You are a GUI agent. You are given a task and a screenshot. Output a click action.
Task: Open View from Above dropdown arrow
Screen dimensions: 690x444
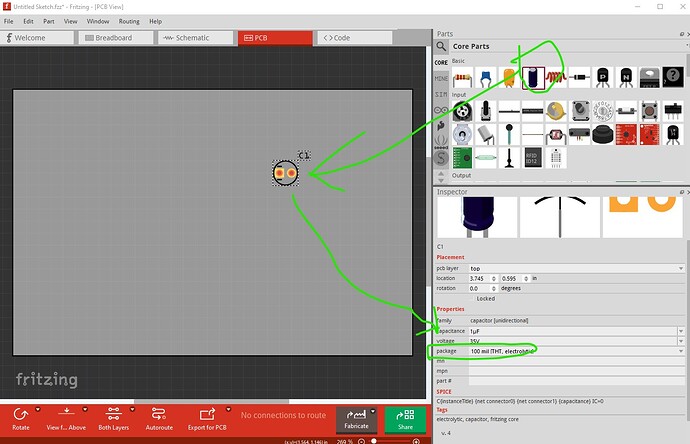pos(85,410)
